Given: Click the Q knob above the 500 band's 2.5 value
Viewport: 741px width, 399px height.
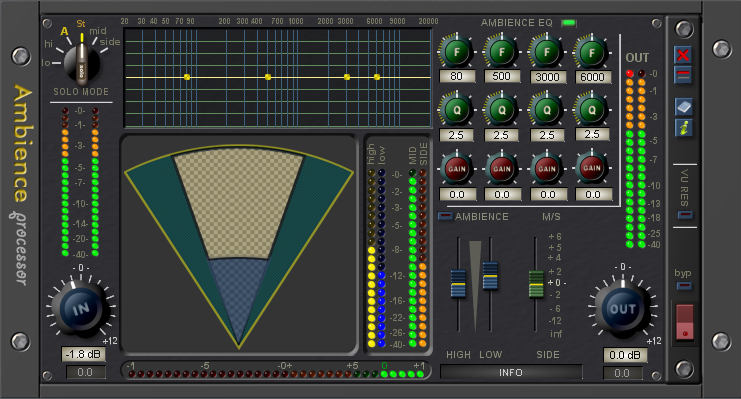Looking at the screenshot, I should [501, 110].
